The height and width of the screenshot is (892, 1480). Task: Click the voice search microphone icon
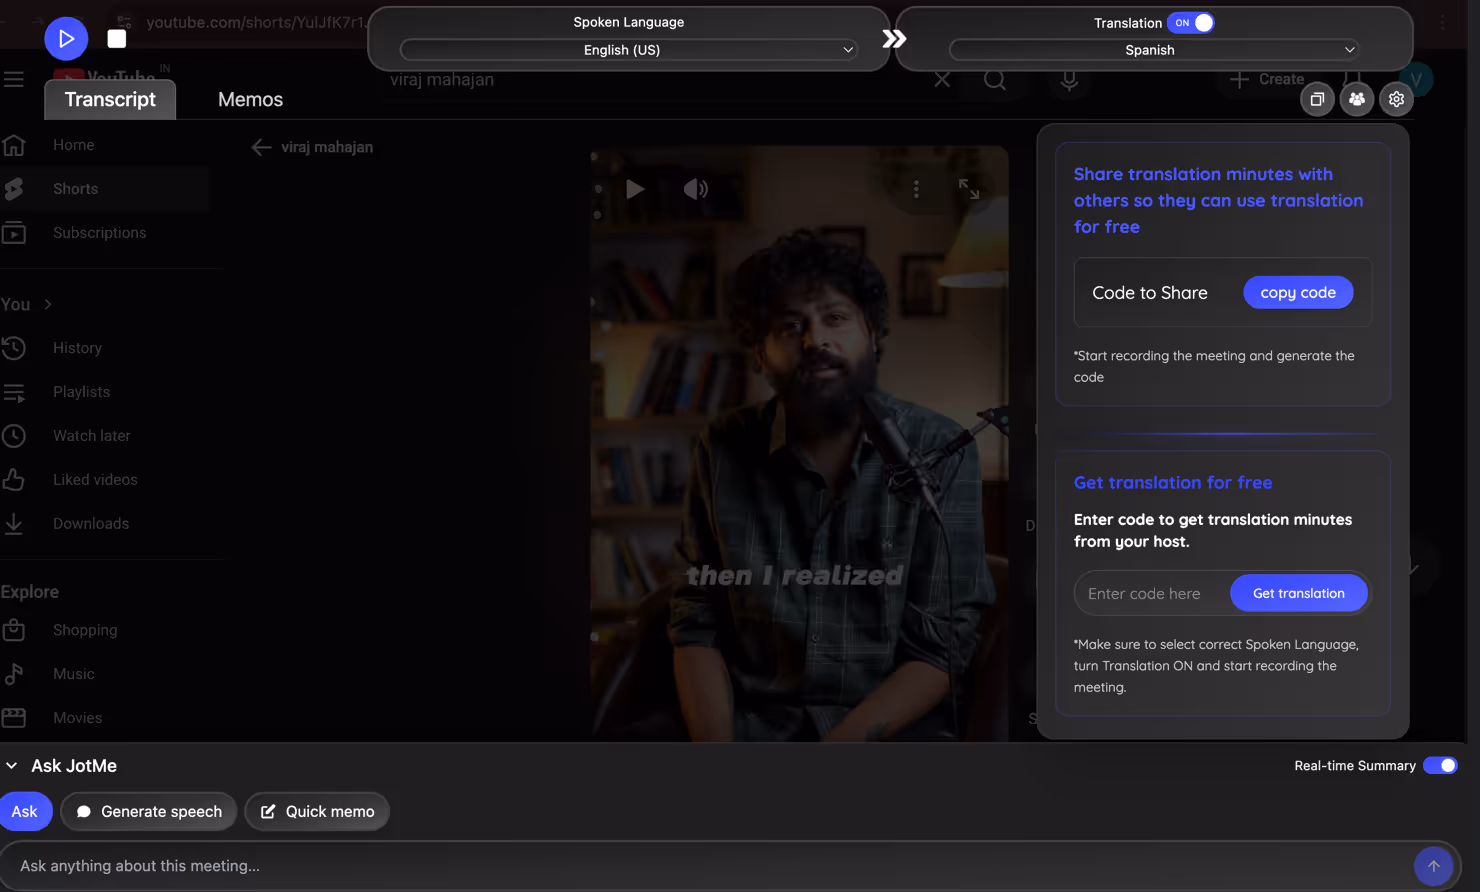pos(1069,80)
